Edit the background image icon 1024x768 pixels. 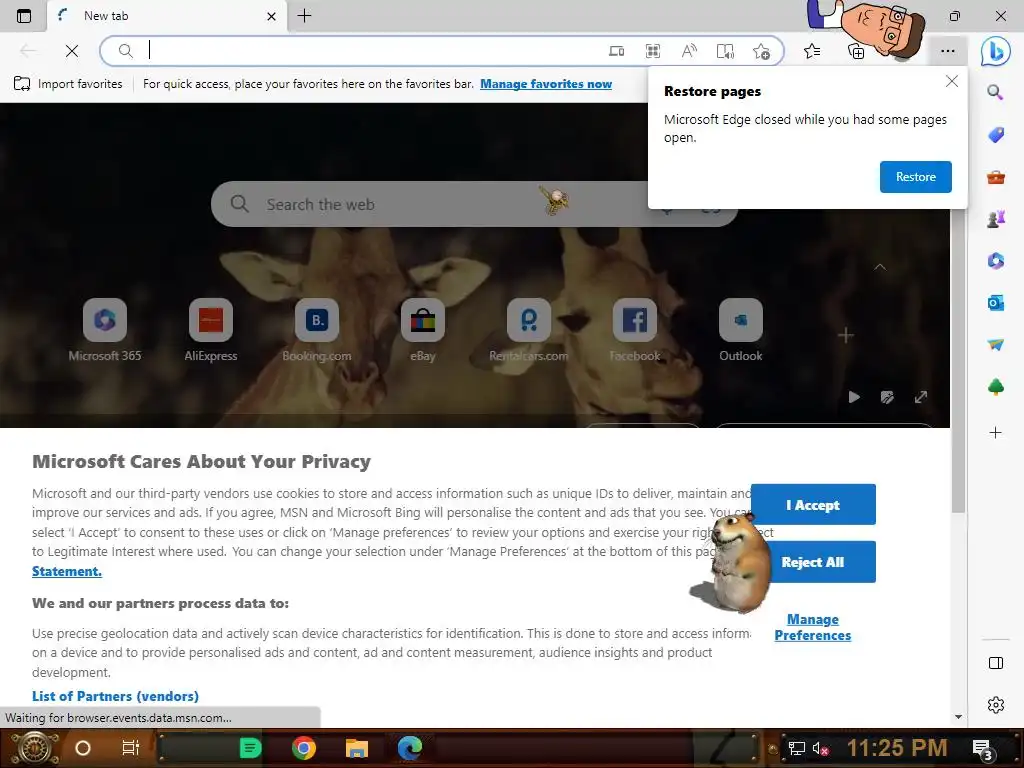pyautogui.click(x=887, y=397)
